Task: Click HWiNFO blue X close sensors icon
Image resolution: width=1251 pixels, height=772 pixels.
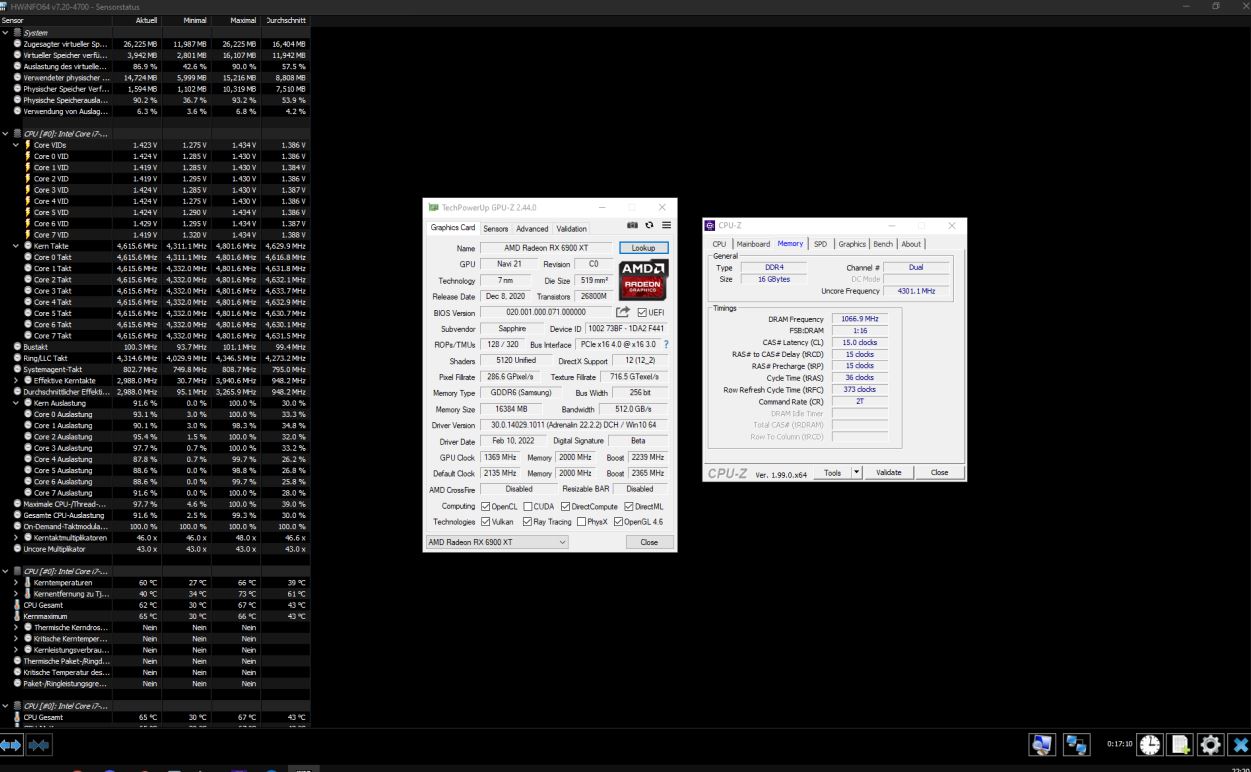Action: (1237, 744)
